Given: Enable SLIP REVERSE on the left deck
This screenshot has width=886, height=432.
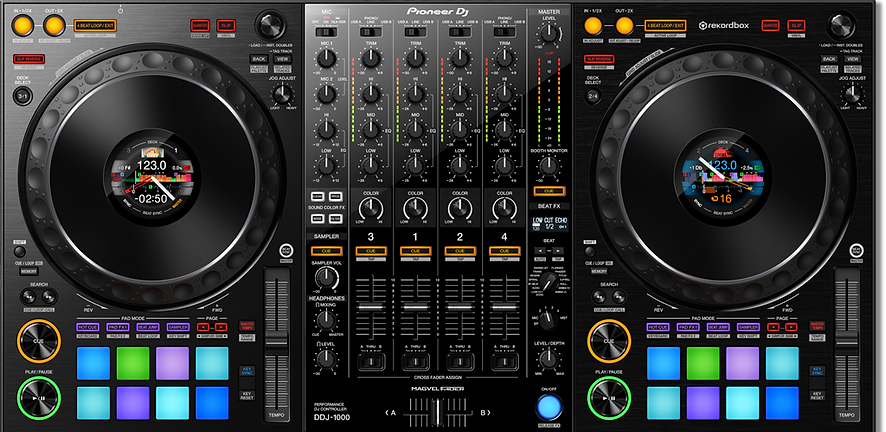Looking at the screenshot, I should point(29,59).
